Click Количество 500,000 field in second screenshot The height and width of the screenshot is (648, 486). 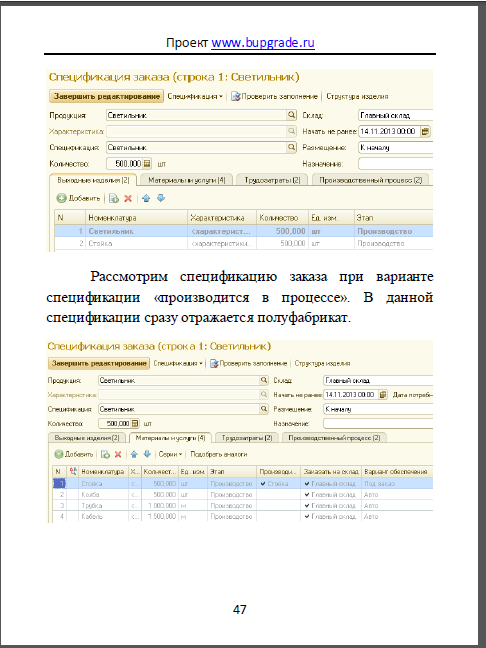click(x=114, y=424)
